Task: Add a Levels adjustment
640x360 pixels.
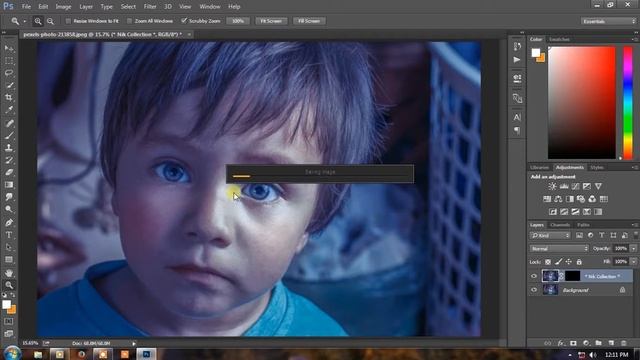Action: pyautogui.click(x=564, y=186)
